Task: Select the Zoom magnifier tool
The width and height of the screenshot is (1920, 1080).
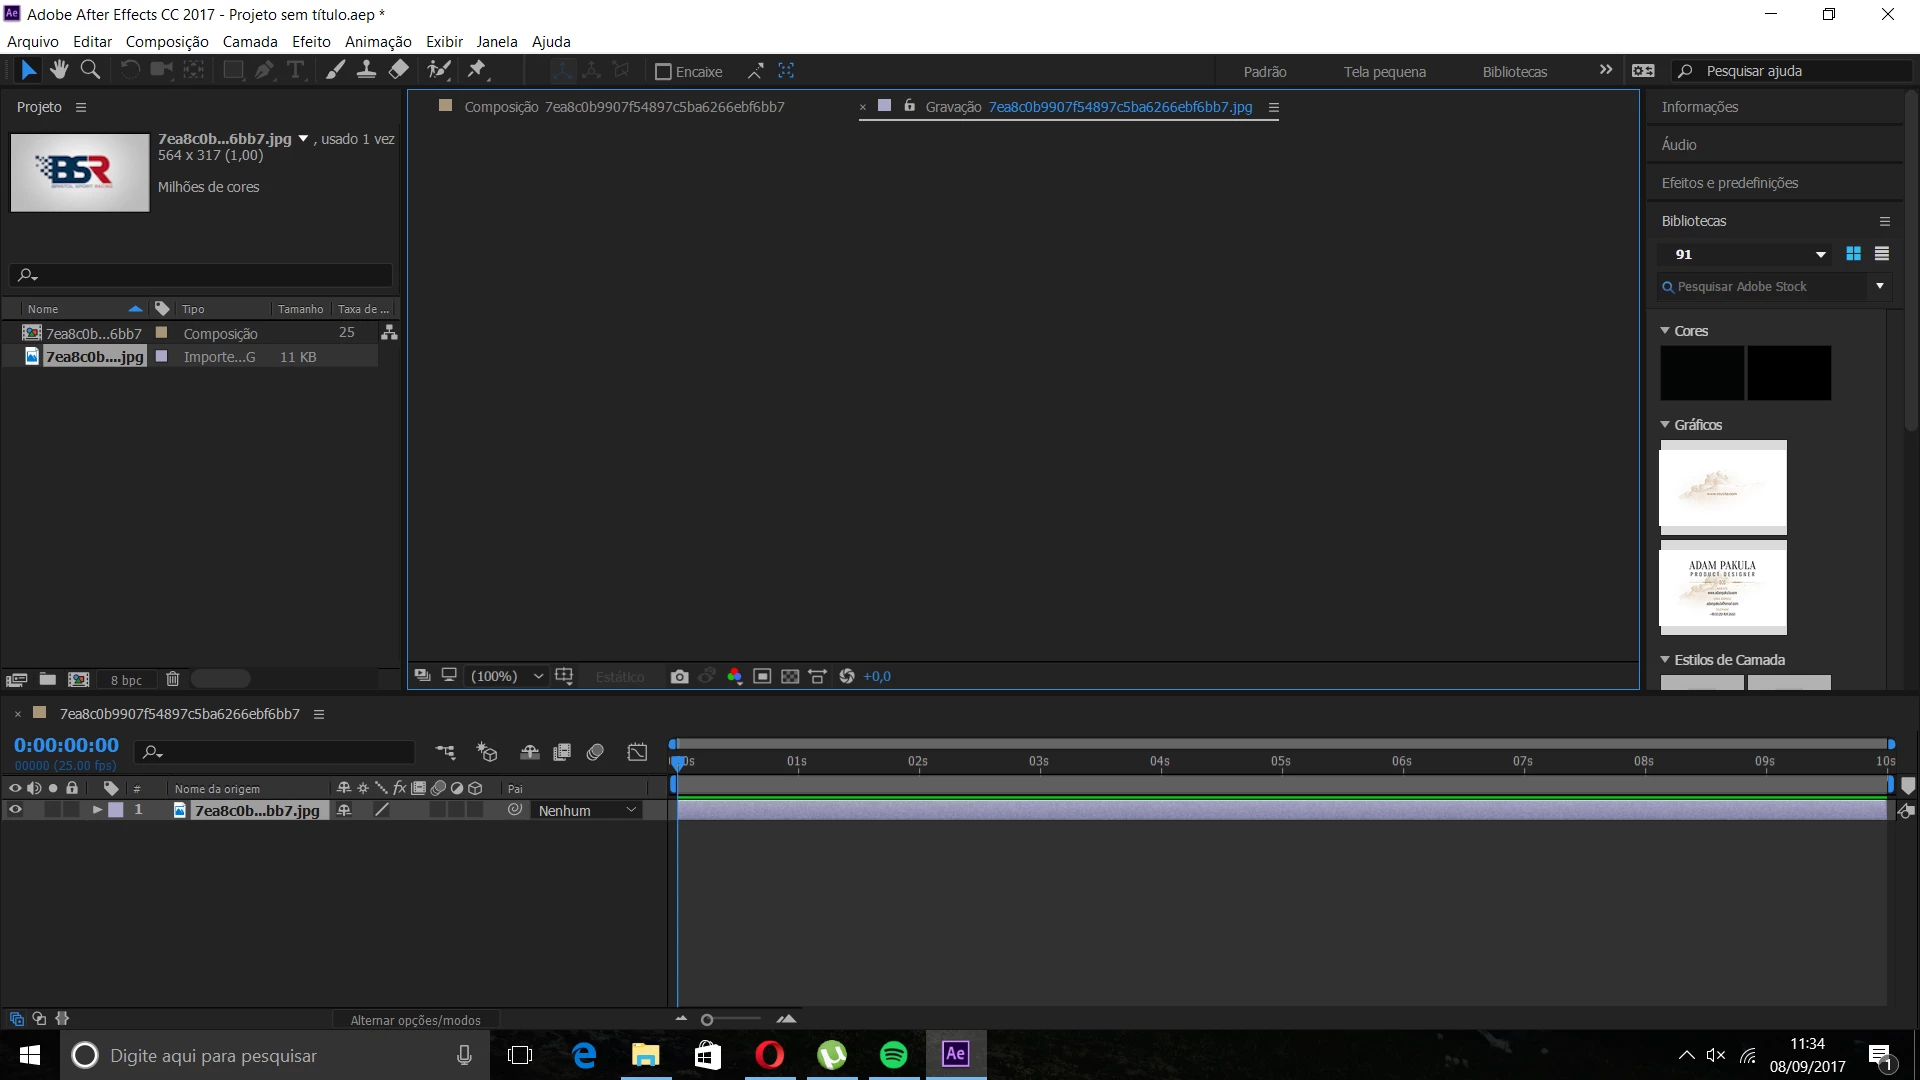Action: click(90, 70)
